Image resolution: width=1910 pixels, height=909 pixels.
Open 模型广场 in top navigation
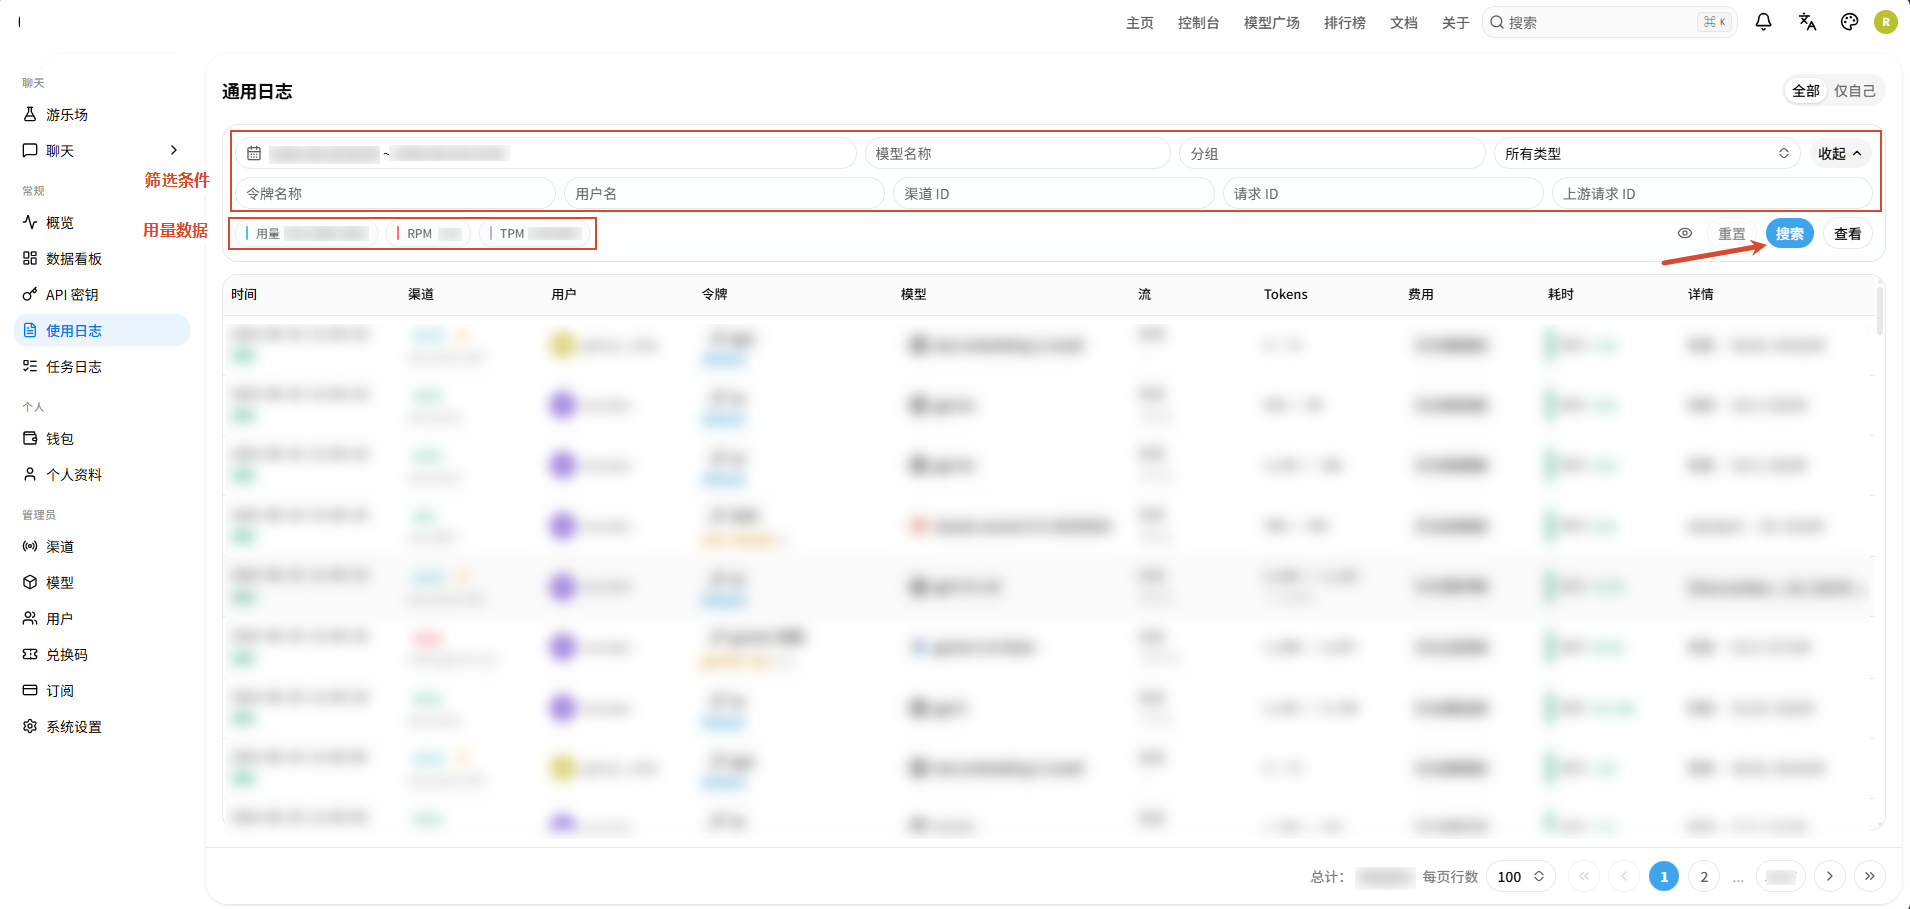point(1272,23)
